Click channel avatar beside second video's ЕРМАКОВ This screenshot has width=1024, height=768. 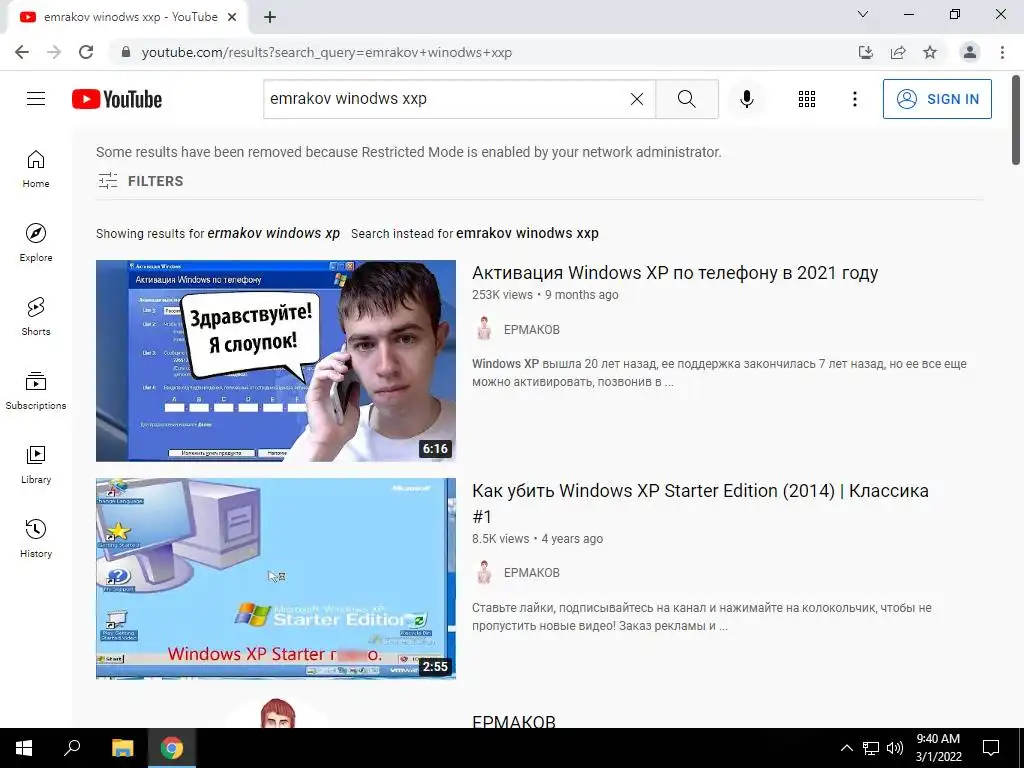pyautogui.click(x=484, y=572)
